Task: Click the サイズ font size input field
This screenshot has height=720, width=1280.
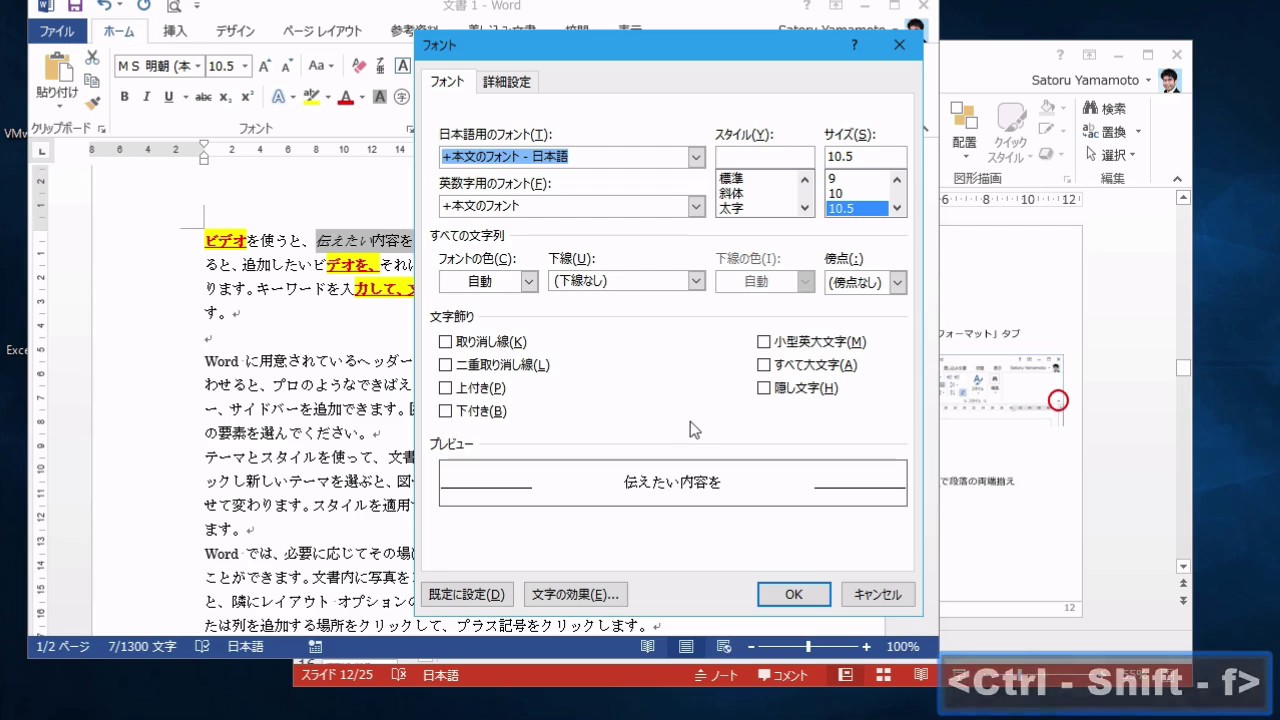Action: (865, 157)
